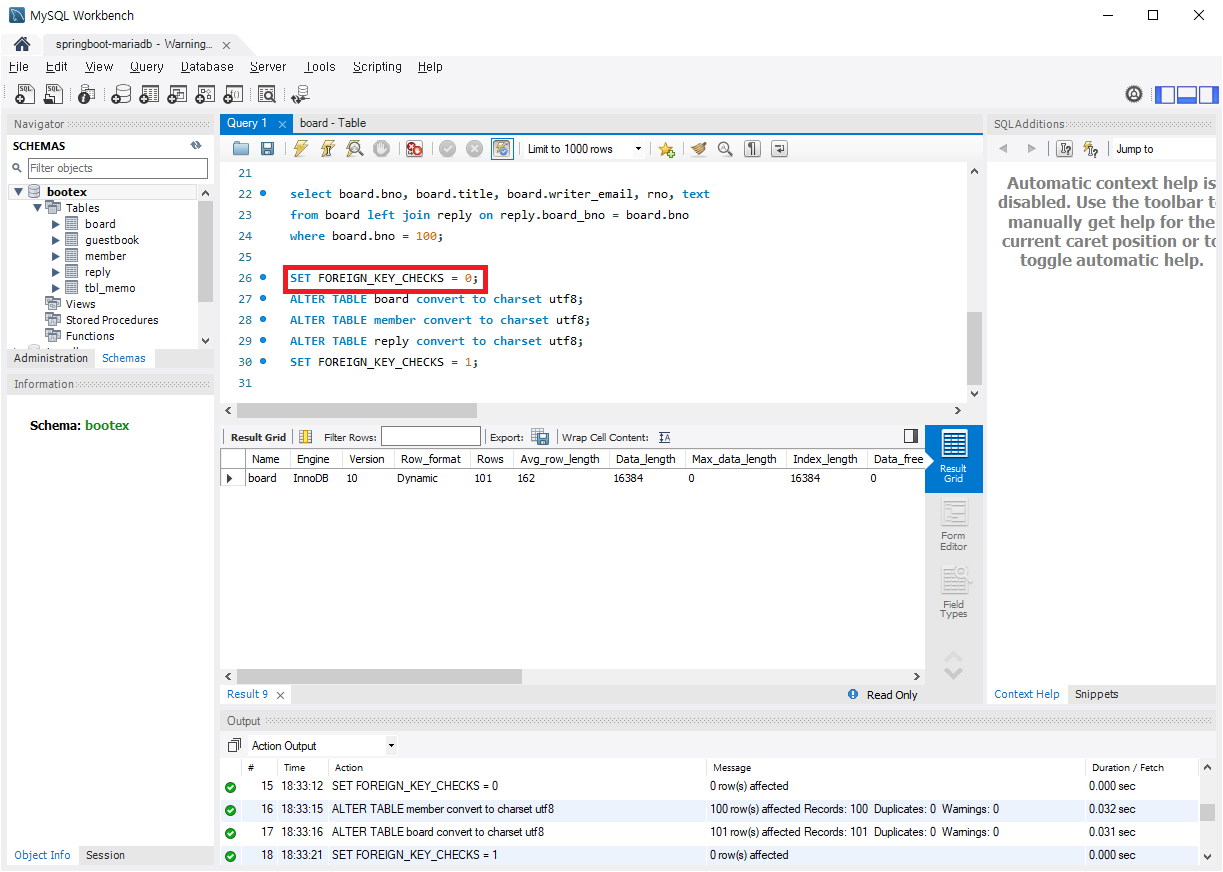Switch to the Administration tab
Screen dimensions: 1223x872
tap(51, 358)
